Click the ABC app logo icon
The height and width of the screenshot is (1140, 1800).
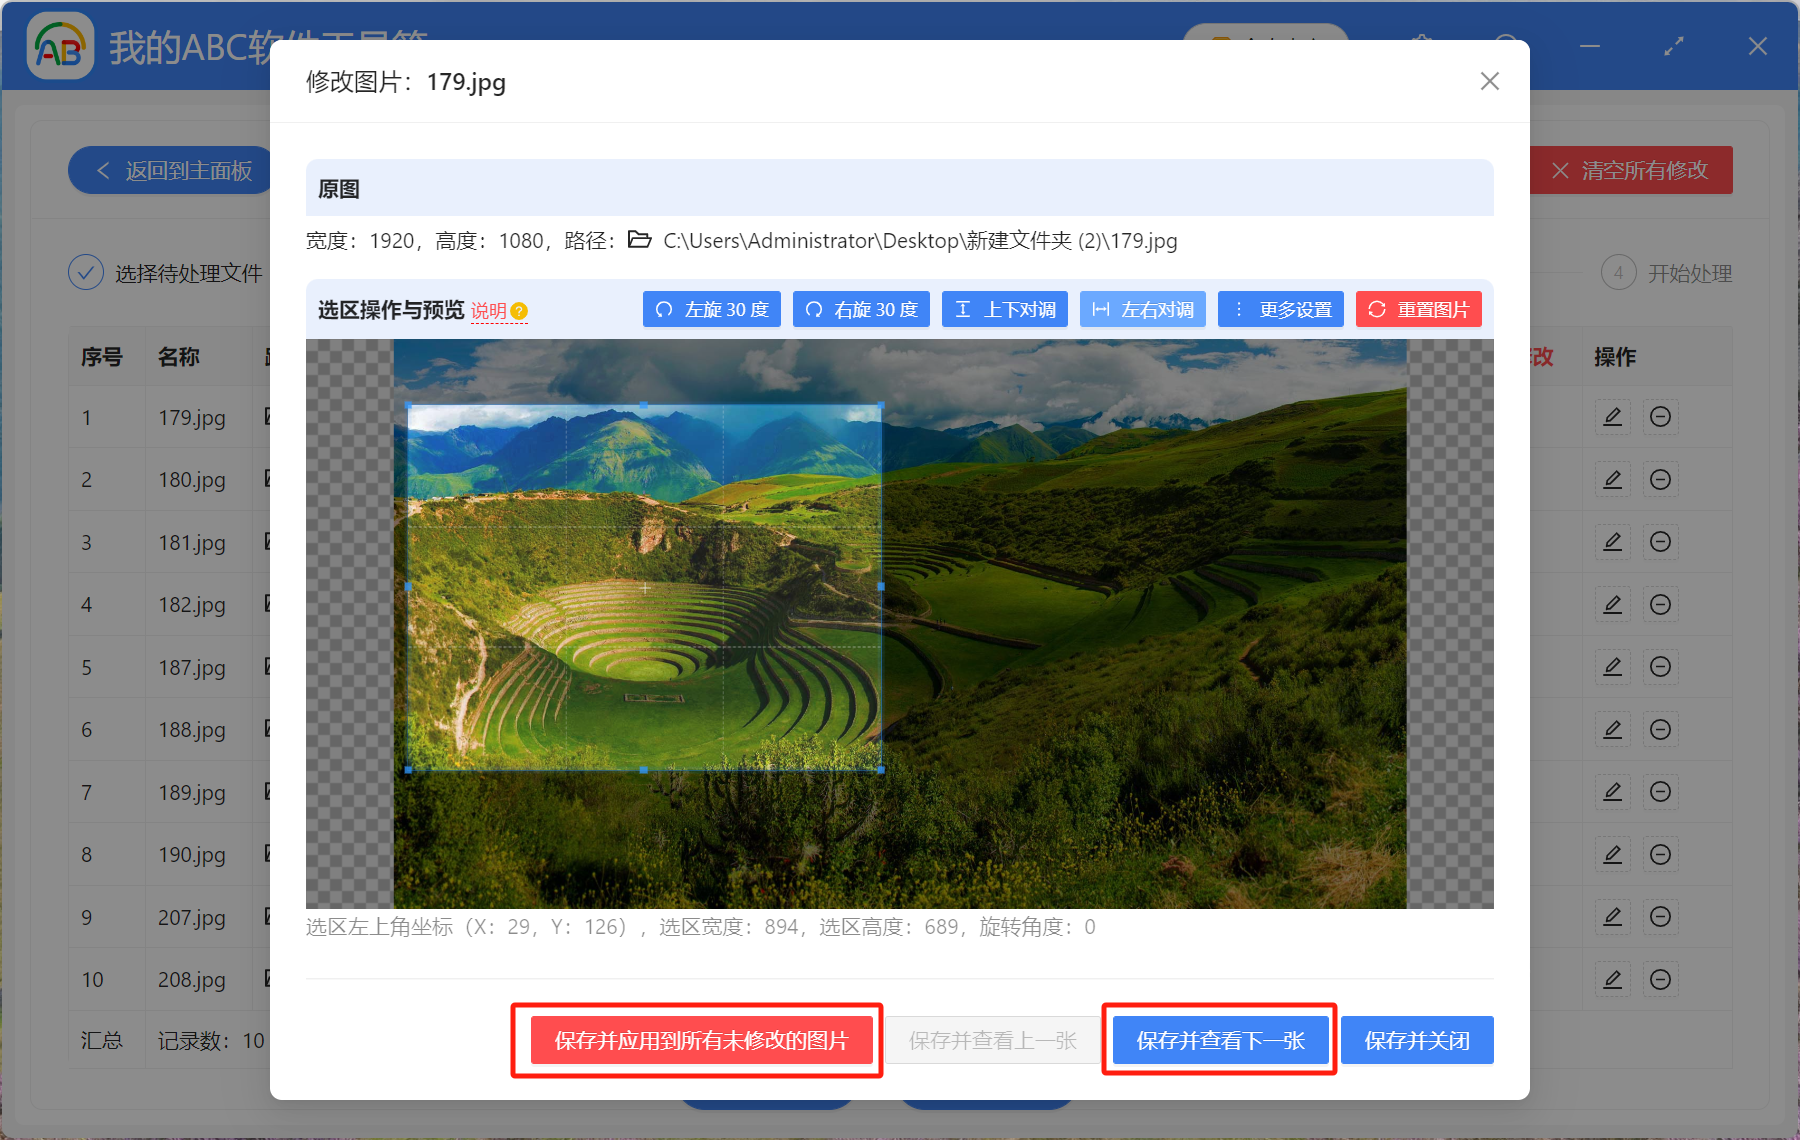60,46
